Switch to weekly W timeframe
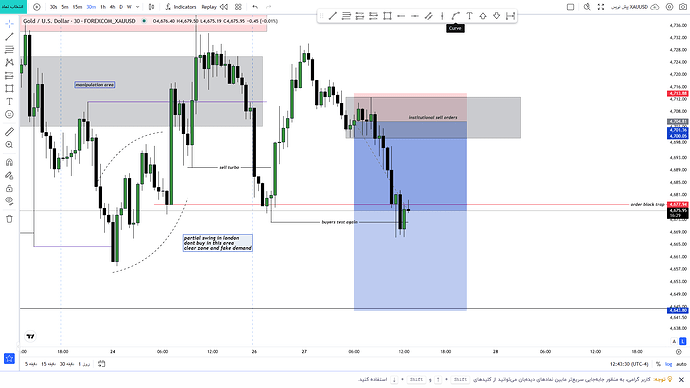Screen dimensions: 690x388 point(129,7)
